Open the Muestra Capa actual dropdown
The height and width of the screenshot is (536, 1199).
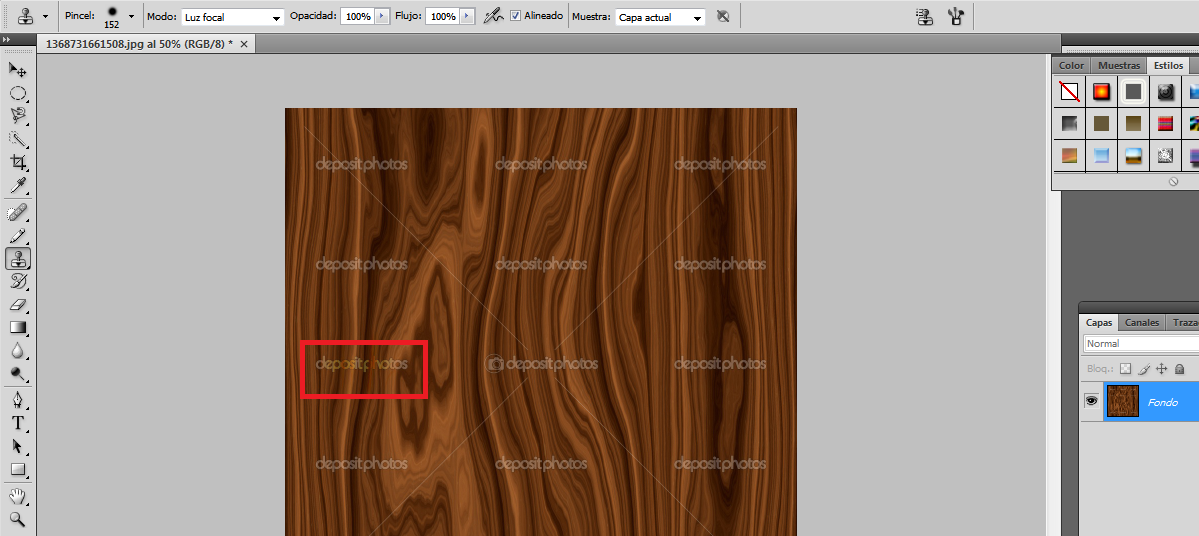660,17
